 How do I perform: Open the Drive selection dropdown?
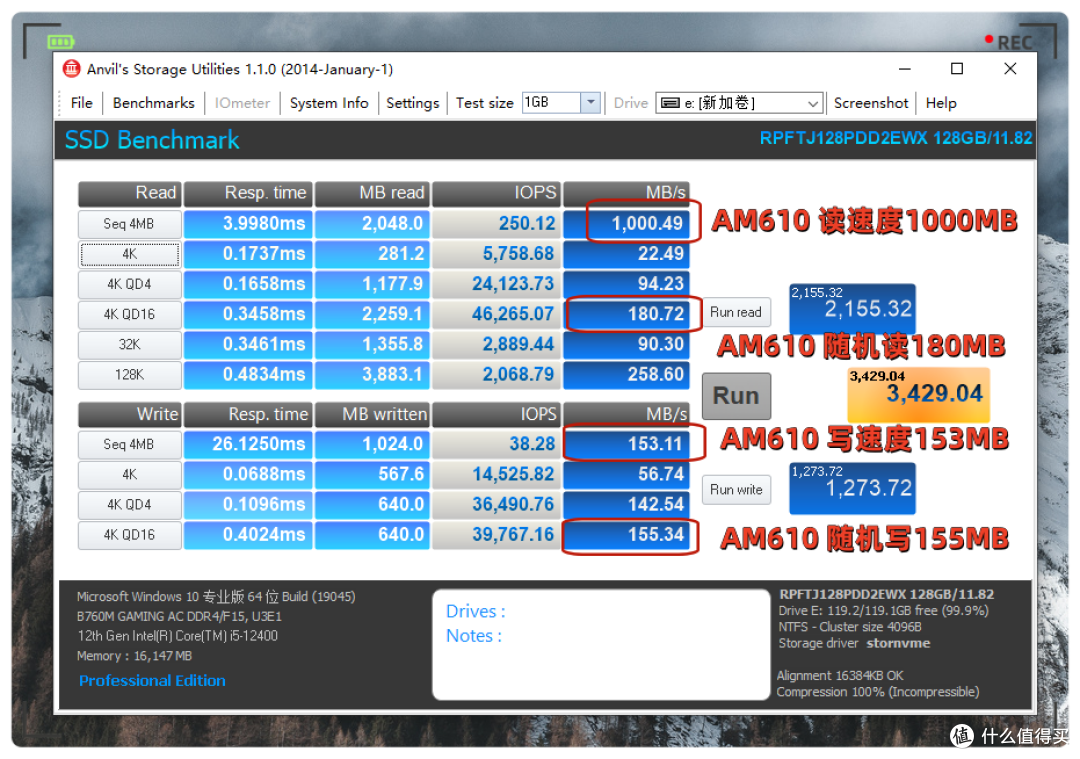812,102
